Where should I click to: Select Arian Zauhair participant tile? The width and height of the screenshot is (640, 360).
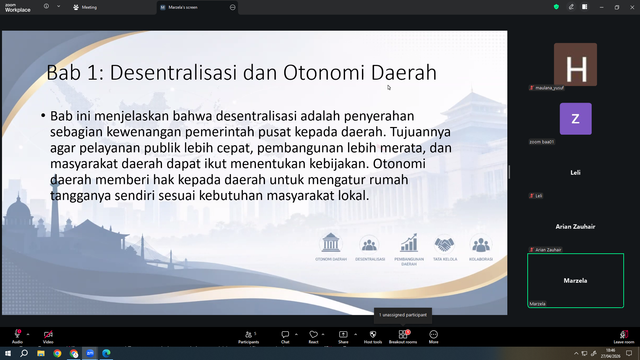pyautogui.click(x=575, y=227)
